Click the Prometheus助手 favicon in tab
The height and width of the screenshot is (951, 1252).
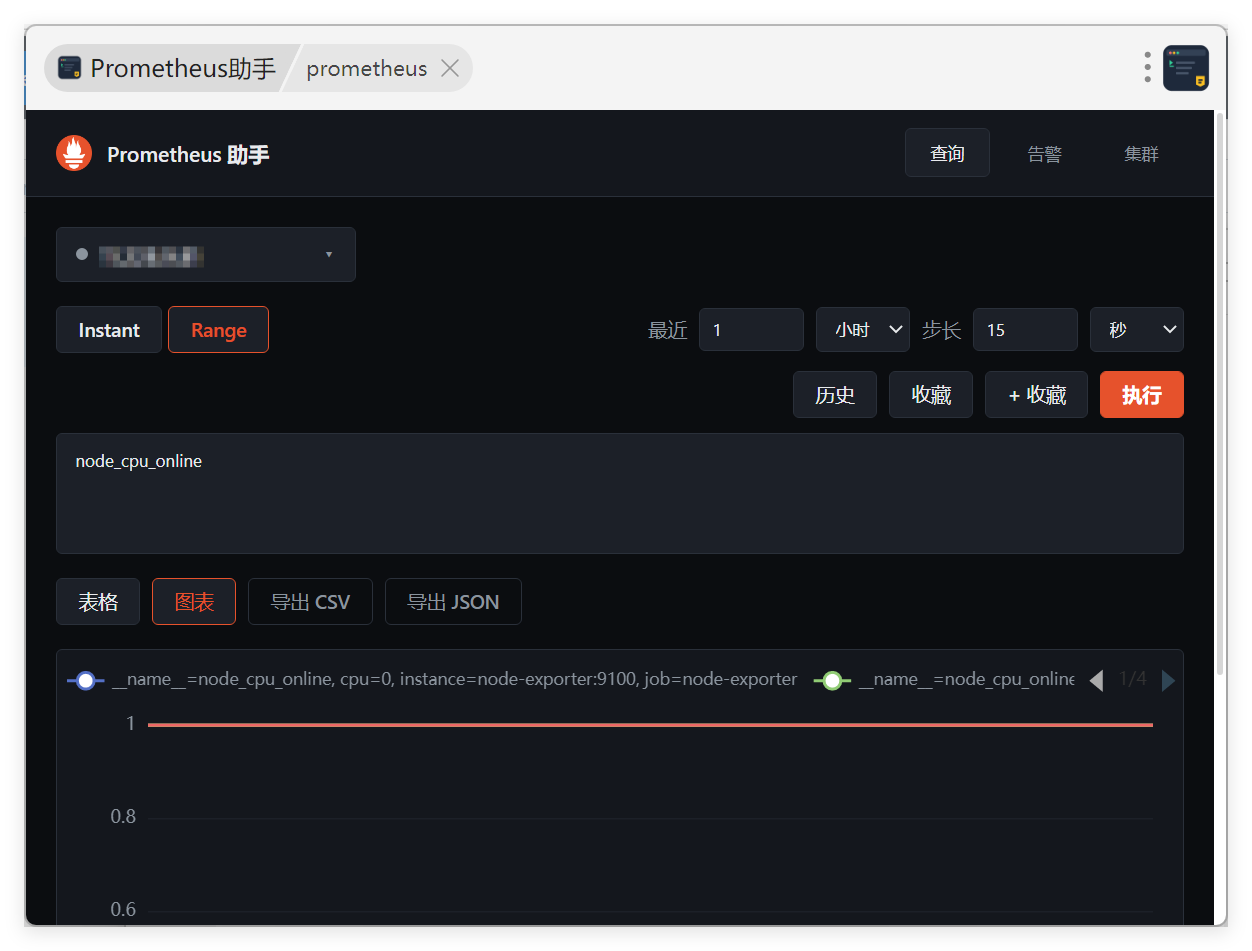pos(70,68)
